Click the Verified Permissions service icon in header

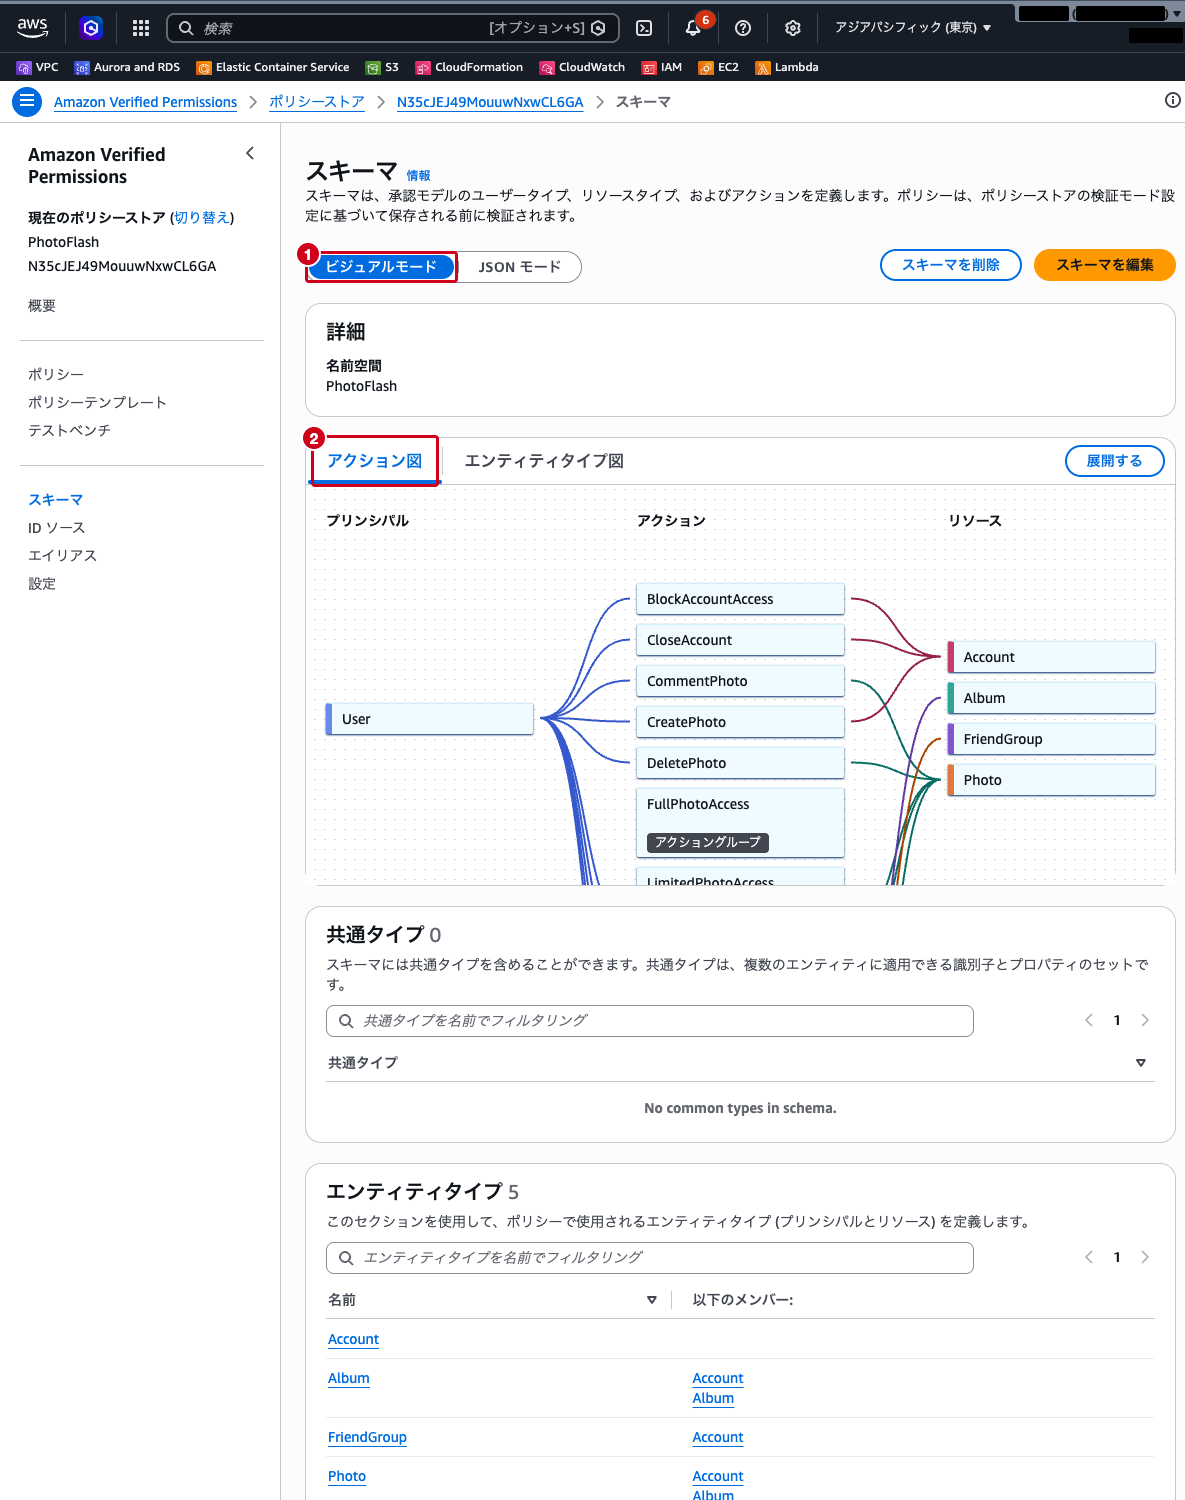[x=91, y=28]
